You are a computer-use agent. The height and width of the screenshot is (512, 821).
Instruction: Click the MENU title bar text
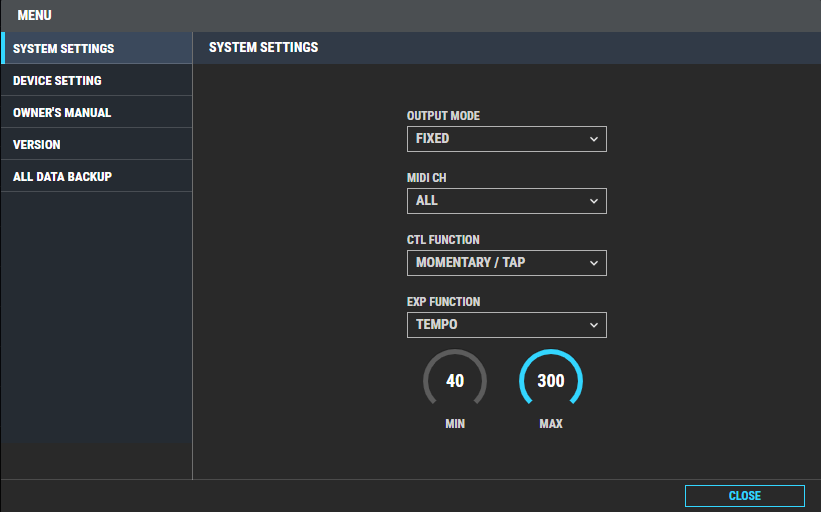click(x=35, y=15)
